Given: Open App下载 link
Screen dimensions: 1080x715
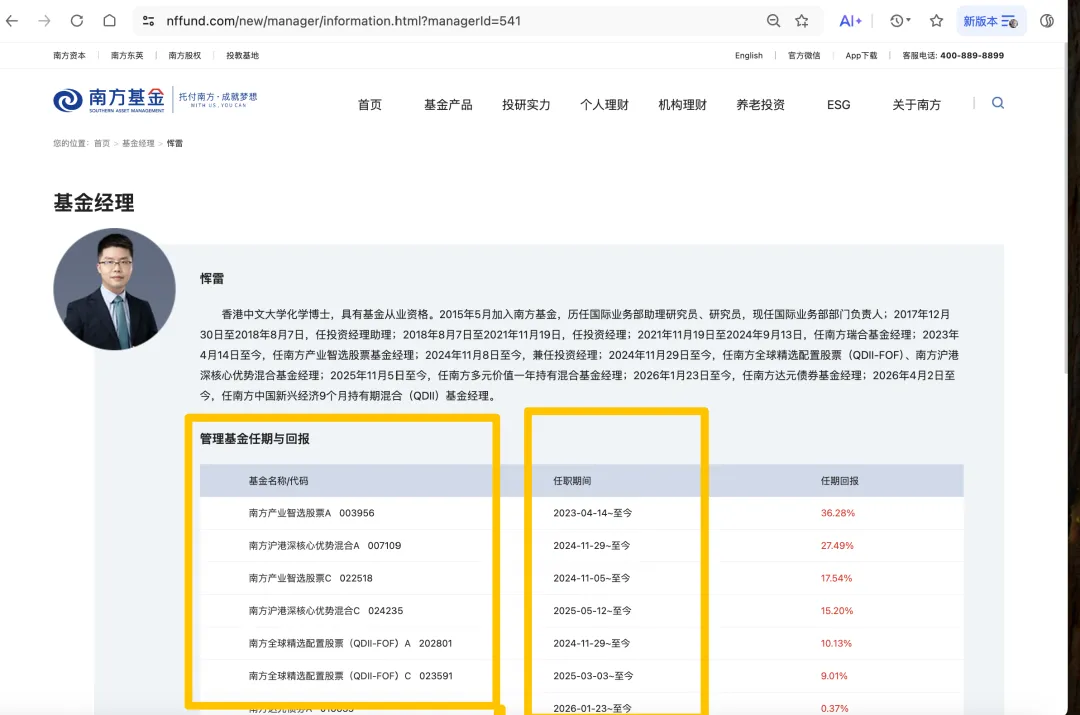Looking at the screenshot, I should pos(861,56).
